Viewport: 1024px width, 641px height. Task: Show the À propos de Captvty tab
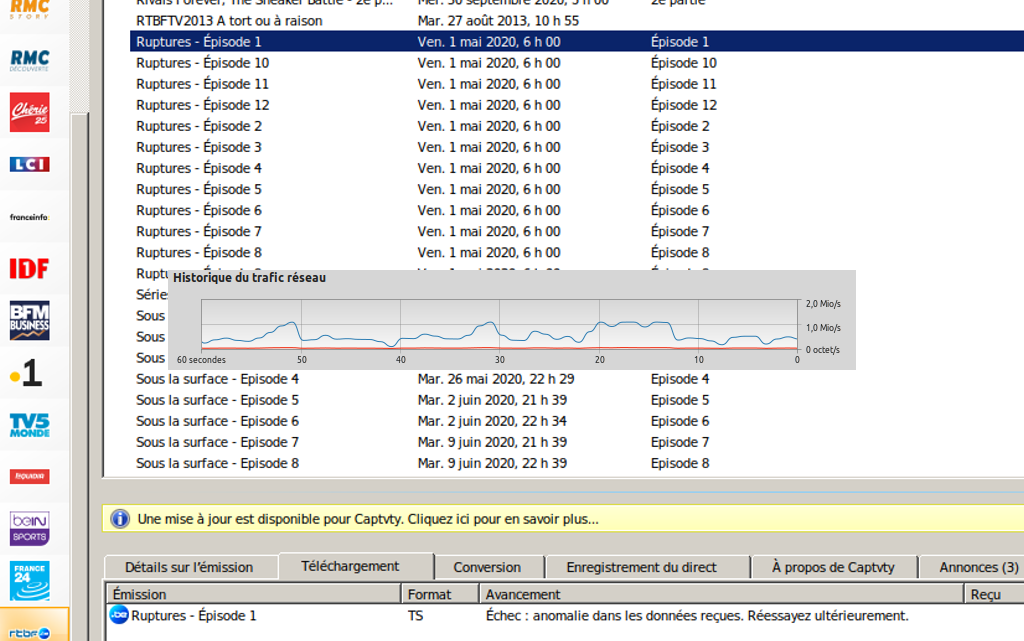pos(833,567)
